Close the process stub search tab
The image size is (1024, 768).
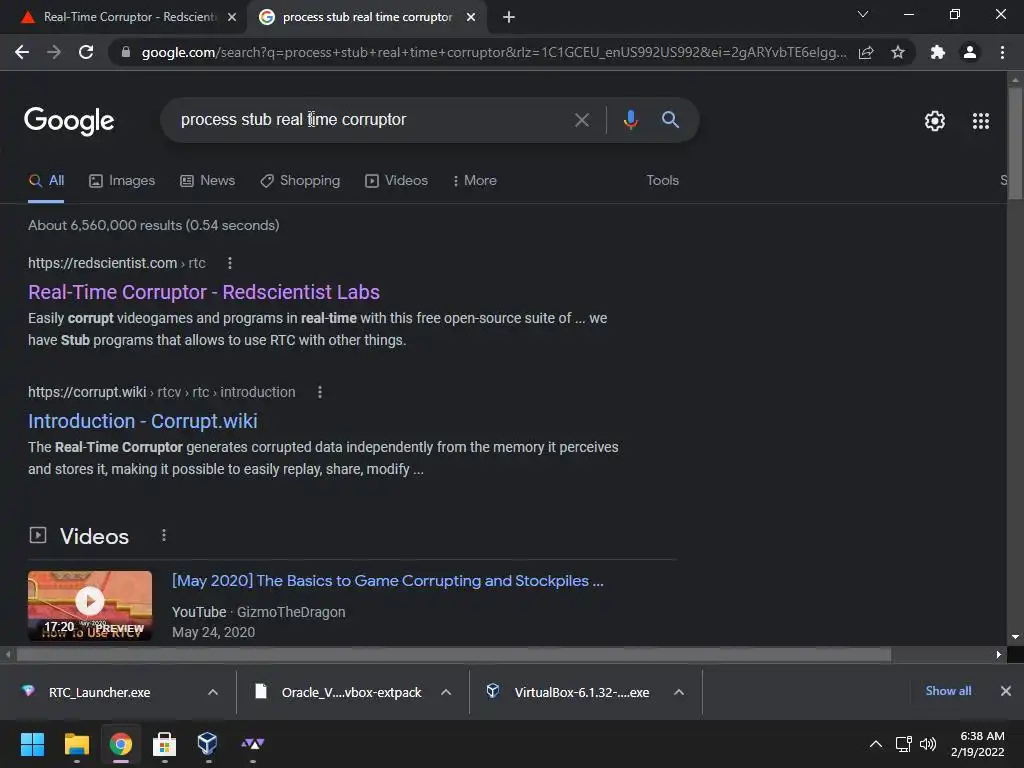click(471, 17)
